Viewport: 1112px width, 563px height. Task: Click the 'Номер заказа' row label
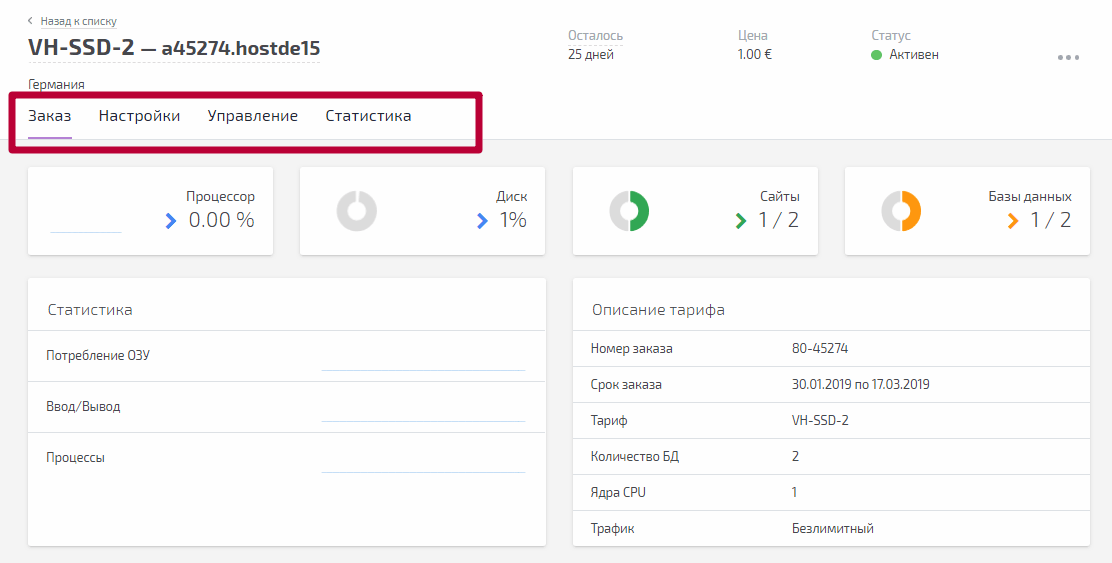[x=631, y=348]
